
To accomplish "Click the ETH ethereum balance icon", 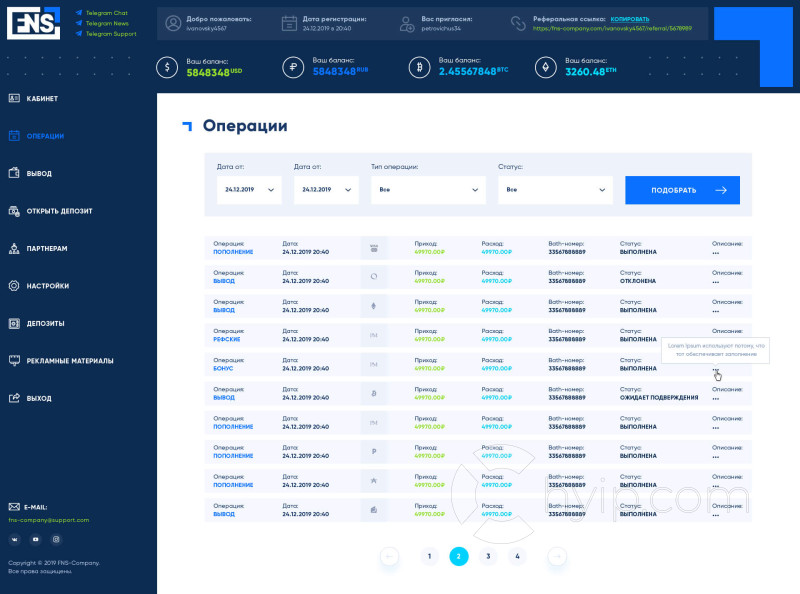I will pyautogui.click(x=545, y=67).
